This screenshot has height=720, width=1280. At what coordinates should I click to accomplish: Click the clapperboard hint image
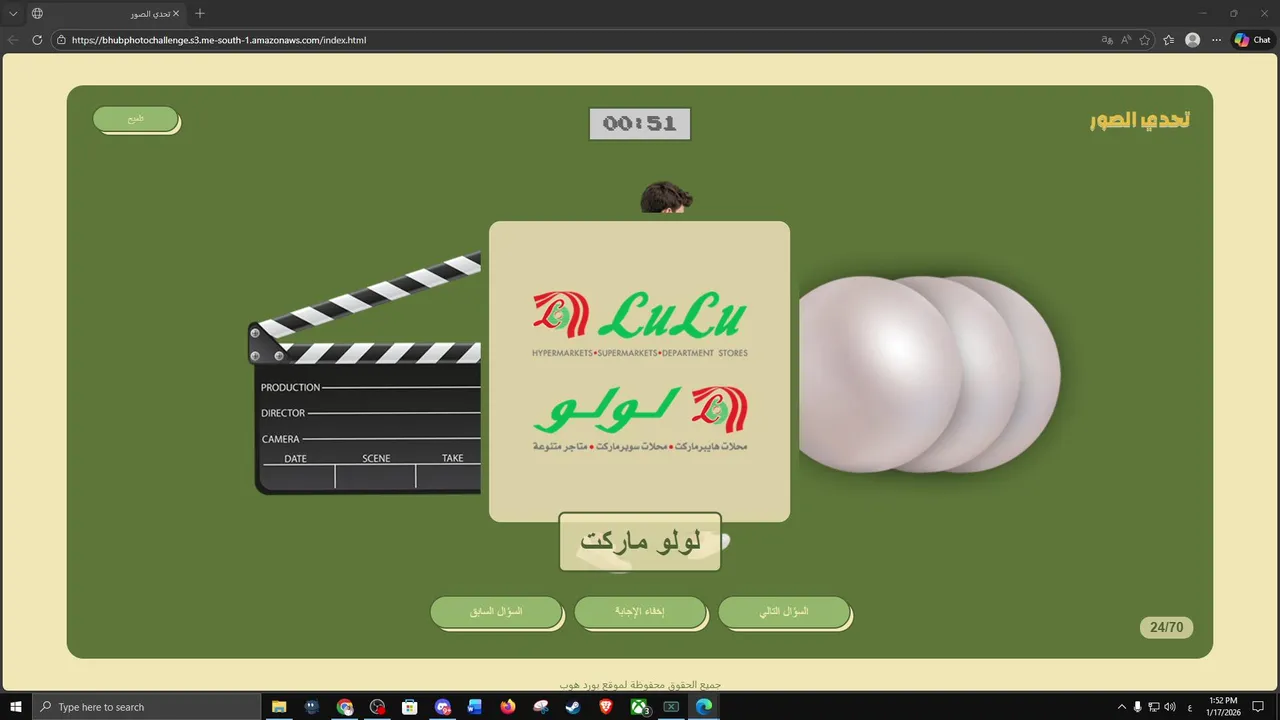tap(365, 374)
